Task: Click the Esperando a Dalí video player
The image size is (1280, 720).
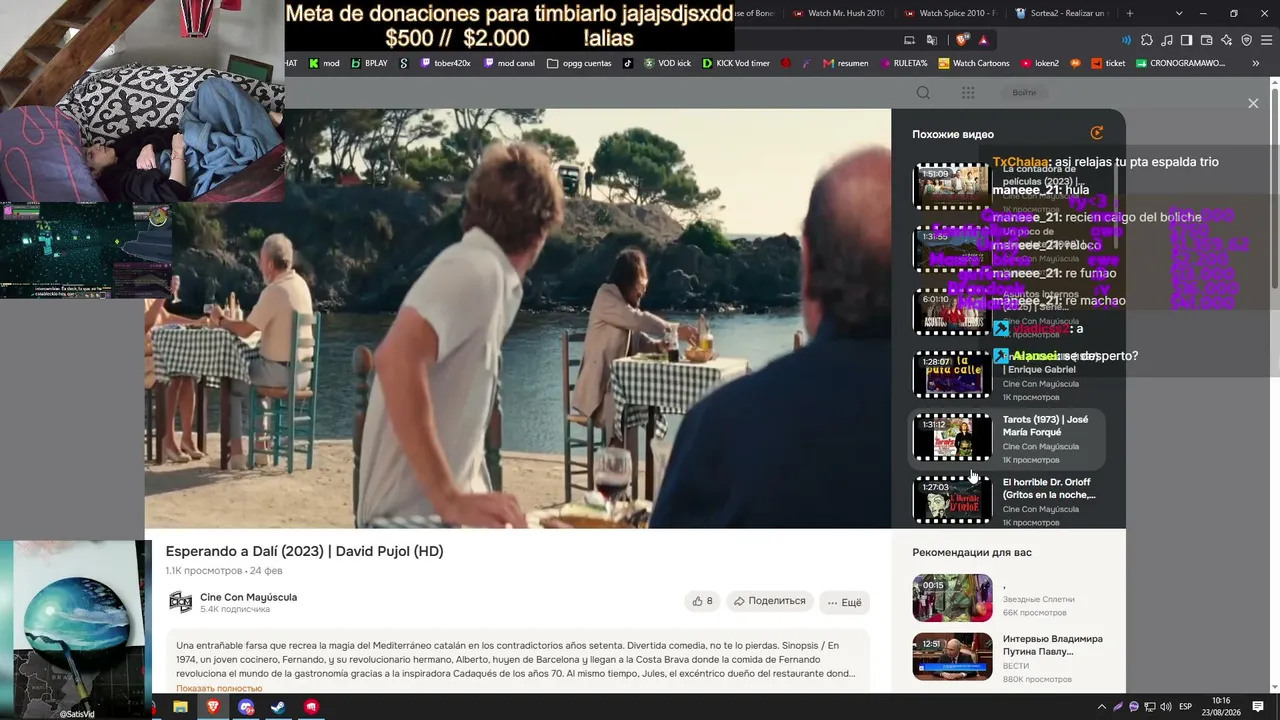Action: (518, 318)
